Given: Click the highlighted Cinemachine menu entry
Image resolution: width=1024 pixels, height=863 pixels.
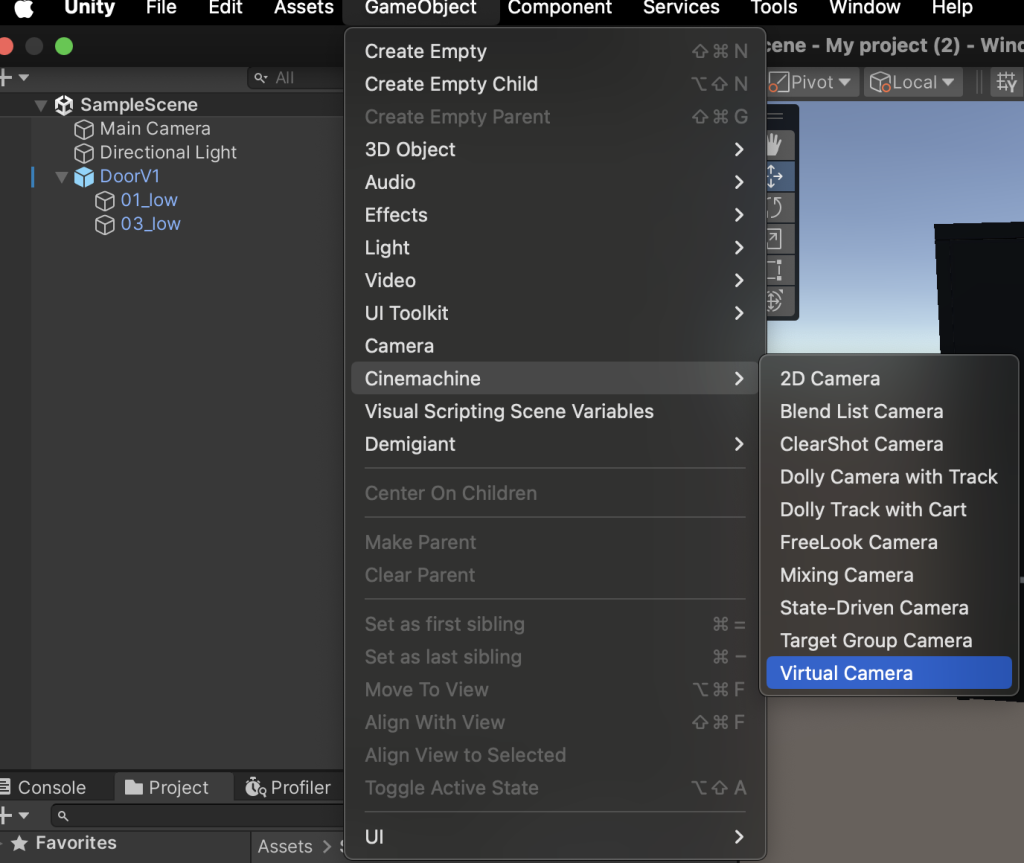Looking at the screenshot, I should click(x=554, y=378).
